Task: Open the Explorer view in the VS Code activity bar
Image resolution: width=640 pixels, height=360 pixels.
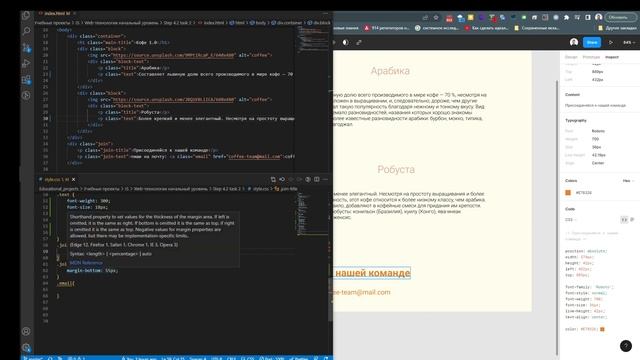Action: [x=26, y=16]
